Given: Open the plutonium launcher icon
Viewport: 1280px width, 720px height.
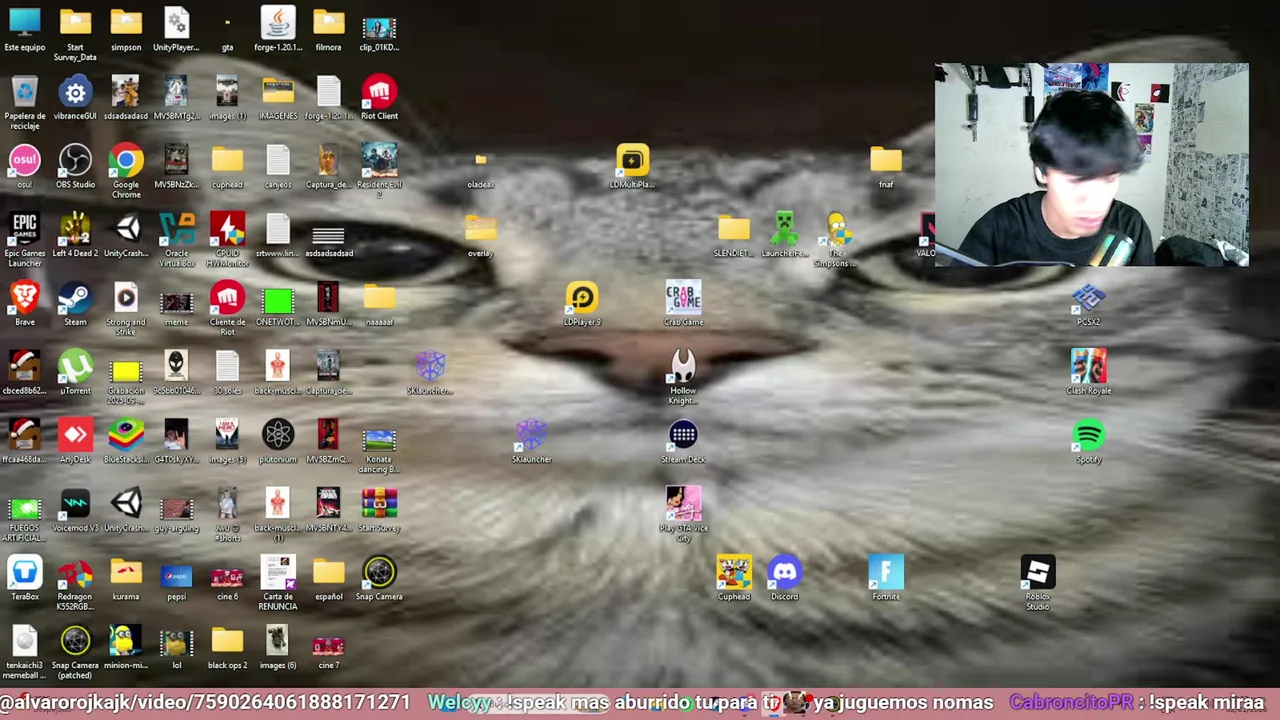Looking at the screenshot, I should pos(278,442).
